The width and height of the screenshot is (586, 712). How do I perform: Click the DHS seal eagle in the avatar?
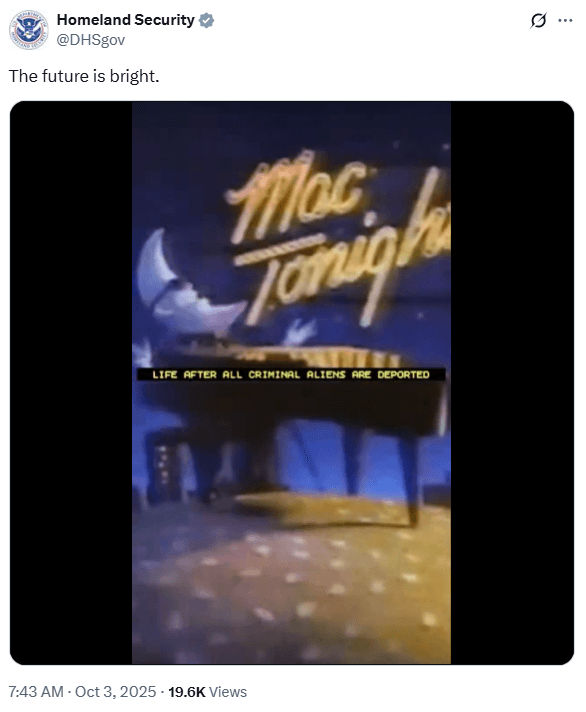[29, 29]
